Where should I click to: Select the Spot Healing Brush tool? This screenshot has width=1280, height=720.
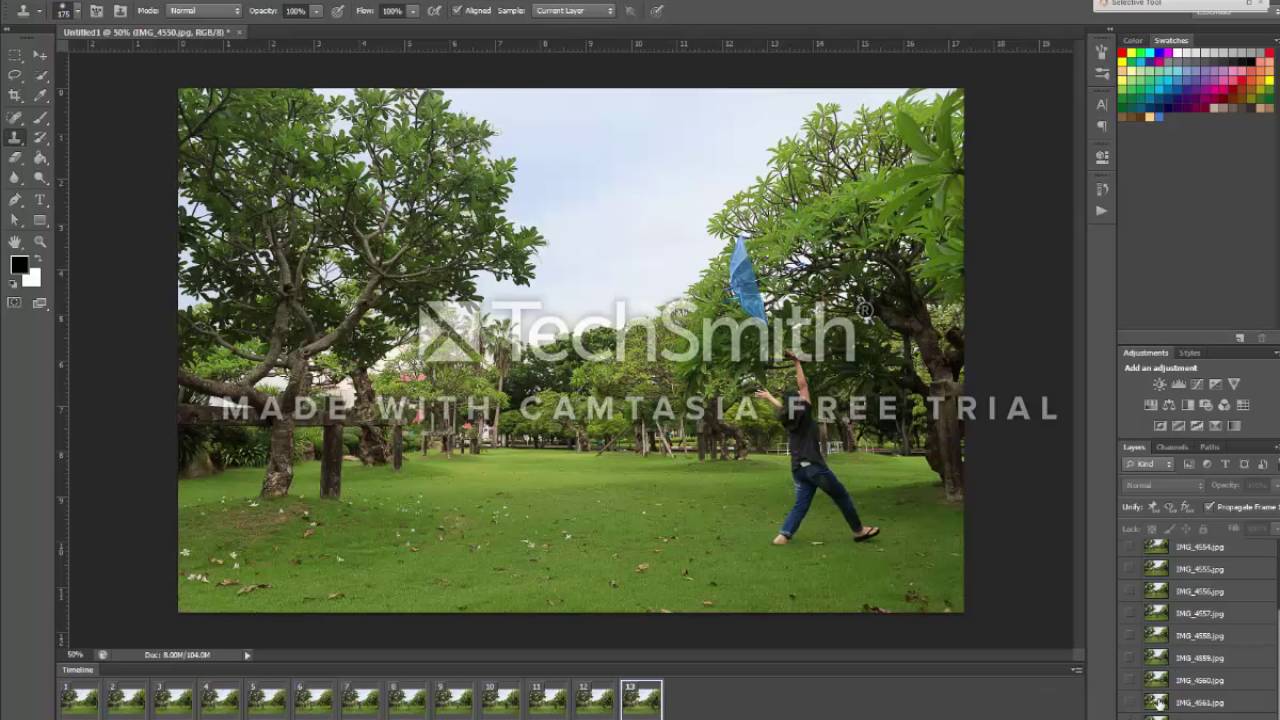pyautogui.click(x=15, y=117)
